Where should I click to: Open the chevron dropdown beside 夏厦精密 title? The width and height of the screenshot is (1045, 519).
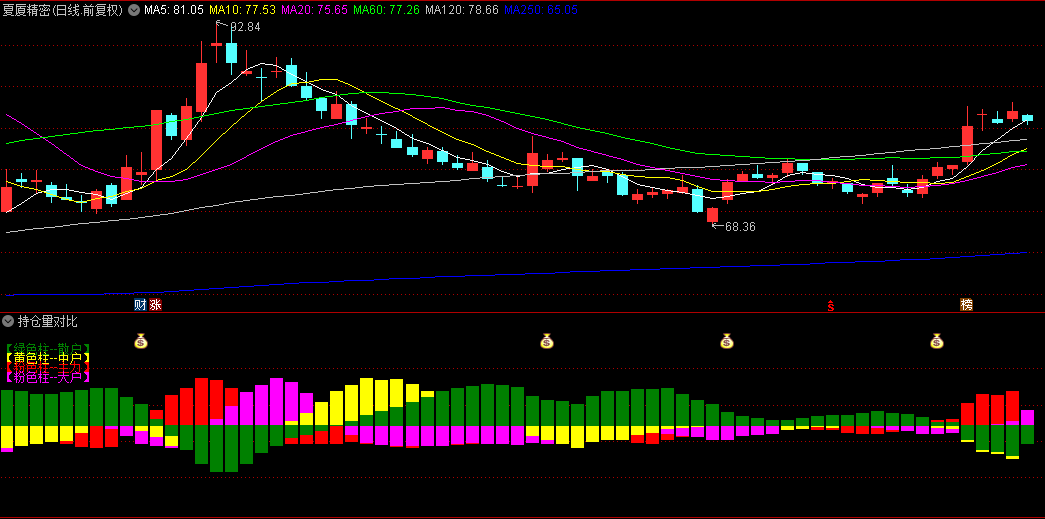tap(134, 10)
